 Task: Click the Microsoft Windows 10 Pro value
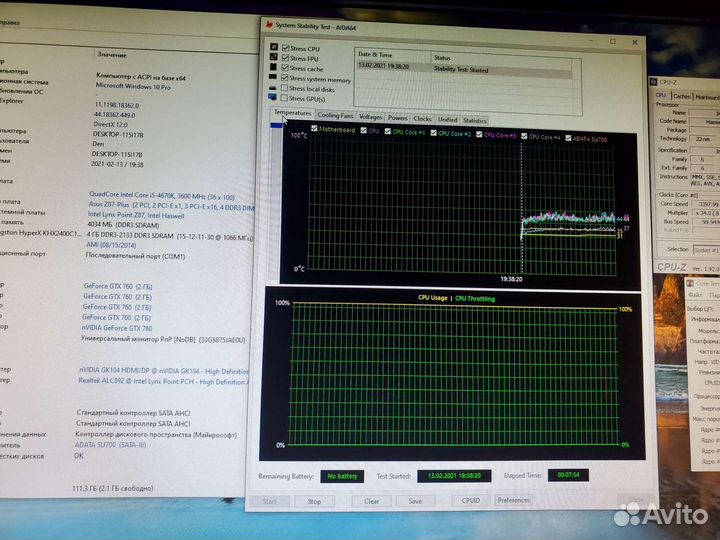pos(133,86)
